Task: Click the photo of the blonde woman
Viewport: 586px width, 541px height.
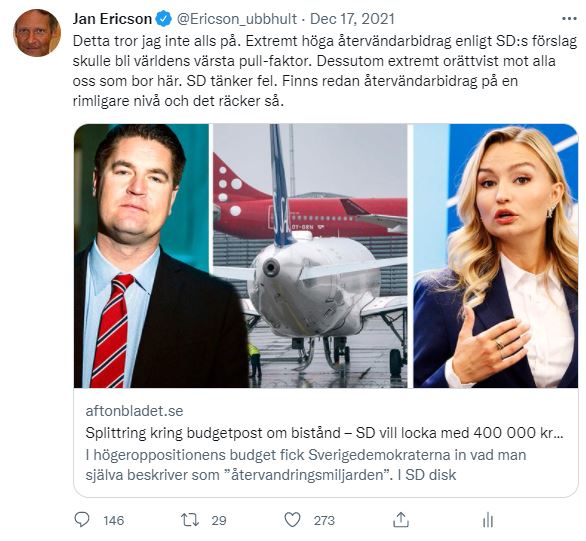Action: pos(496,256)
